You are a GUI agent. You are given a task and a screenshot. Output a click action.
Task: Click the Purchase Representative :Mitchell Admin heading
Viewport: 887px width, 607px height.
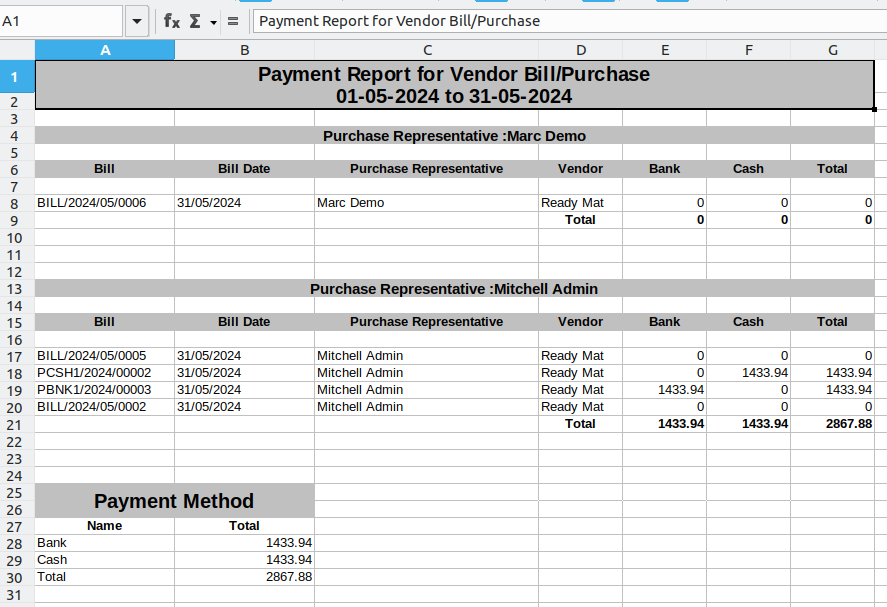click(454, 289)
